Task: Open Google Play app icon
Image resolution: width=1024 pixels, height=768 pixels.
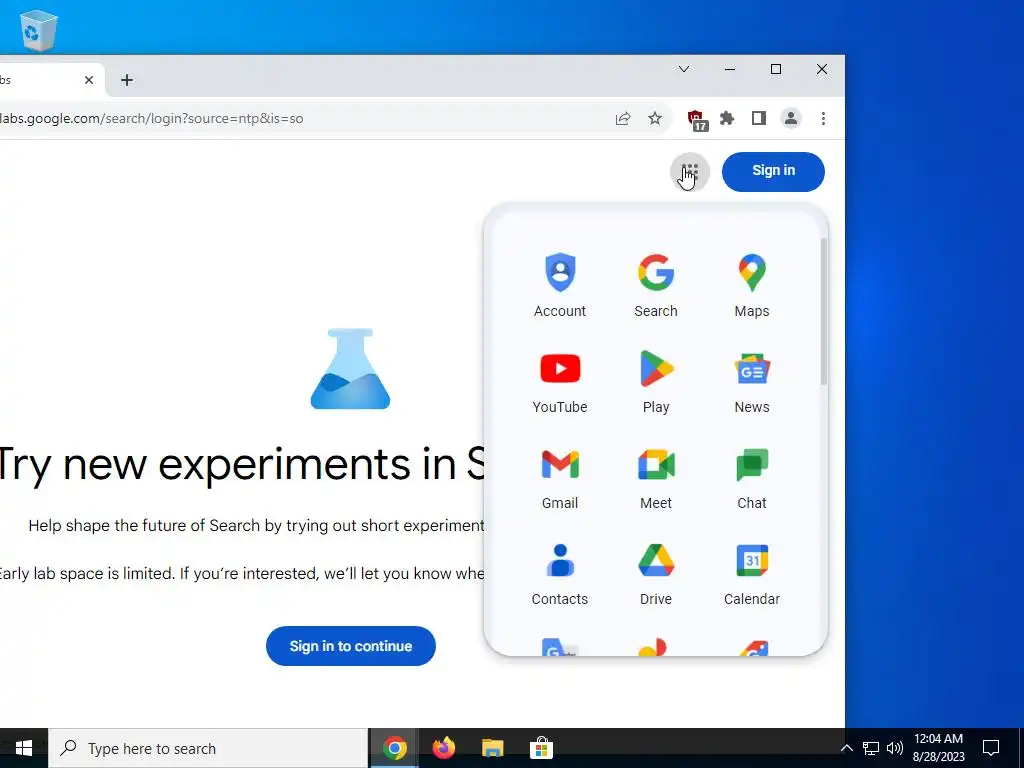Action: pos(656,381)
